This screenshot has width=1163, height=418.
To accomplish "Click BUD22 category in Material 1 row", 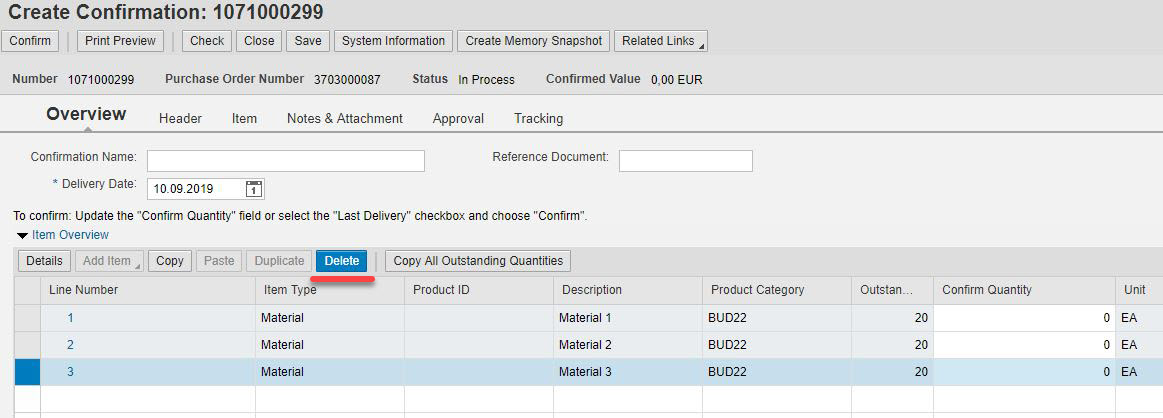I will pos(777,318).
